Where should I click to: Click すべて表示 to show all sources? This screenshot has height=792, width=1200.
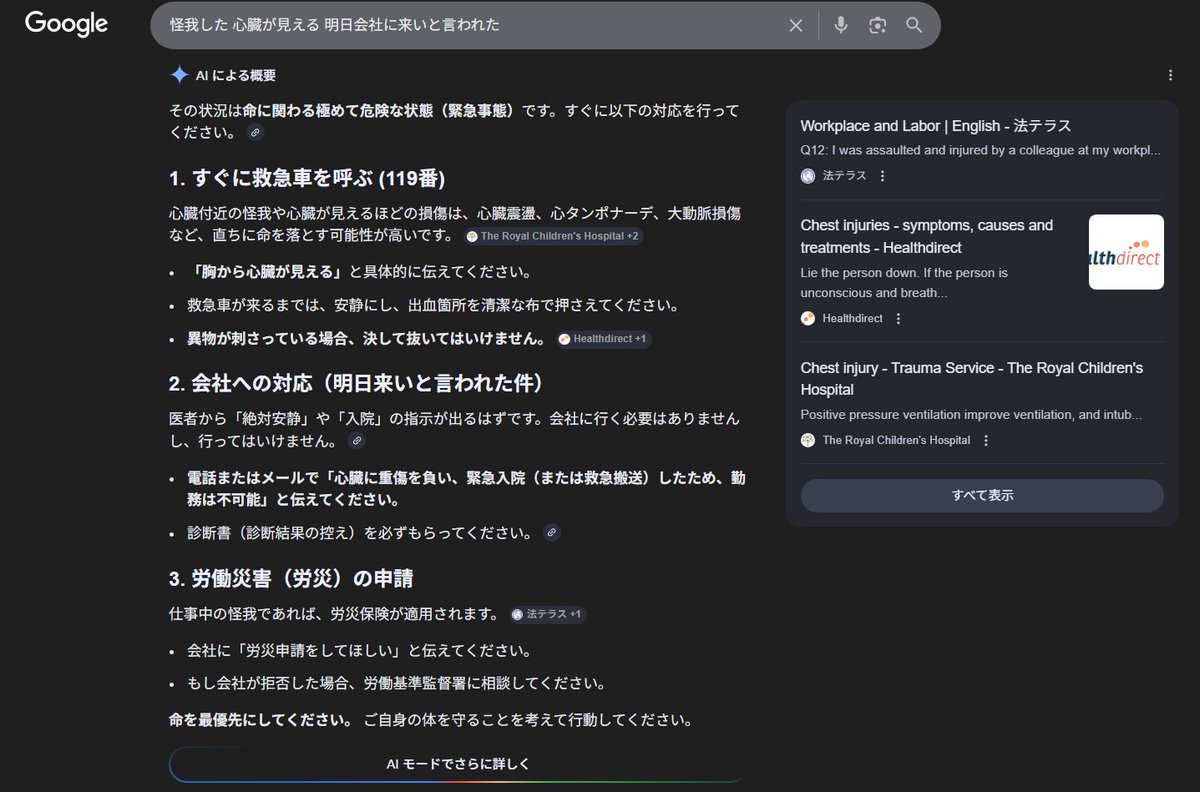982,496
